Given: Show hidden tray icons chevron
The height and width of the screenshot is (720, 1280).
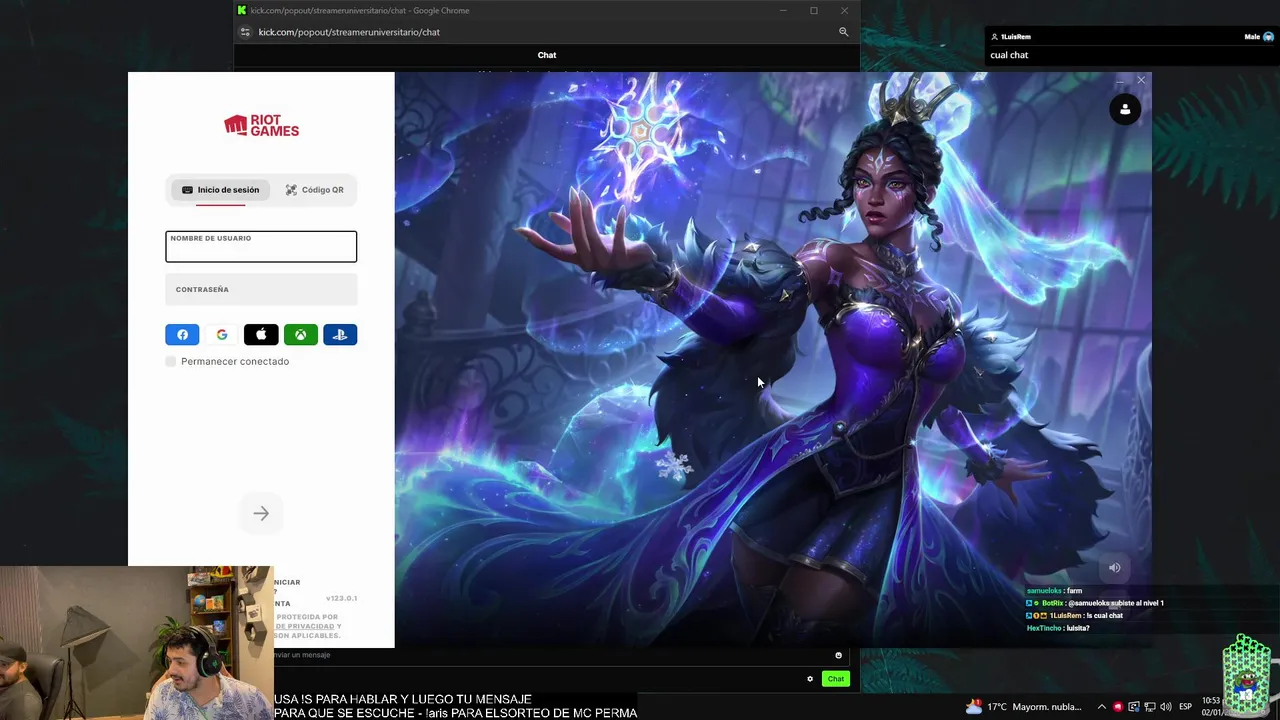Looking at the screenshot, I should pos(1101,707).
